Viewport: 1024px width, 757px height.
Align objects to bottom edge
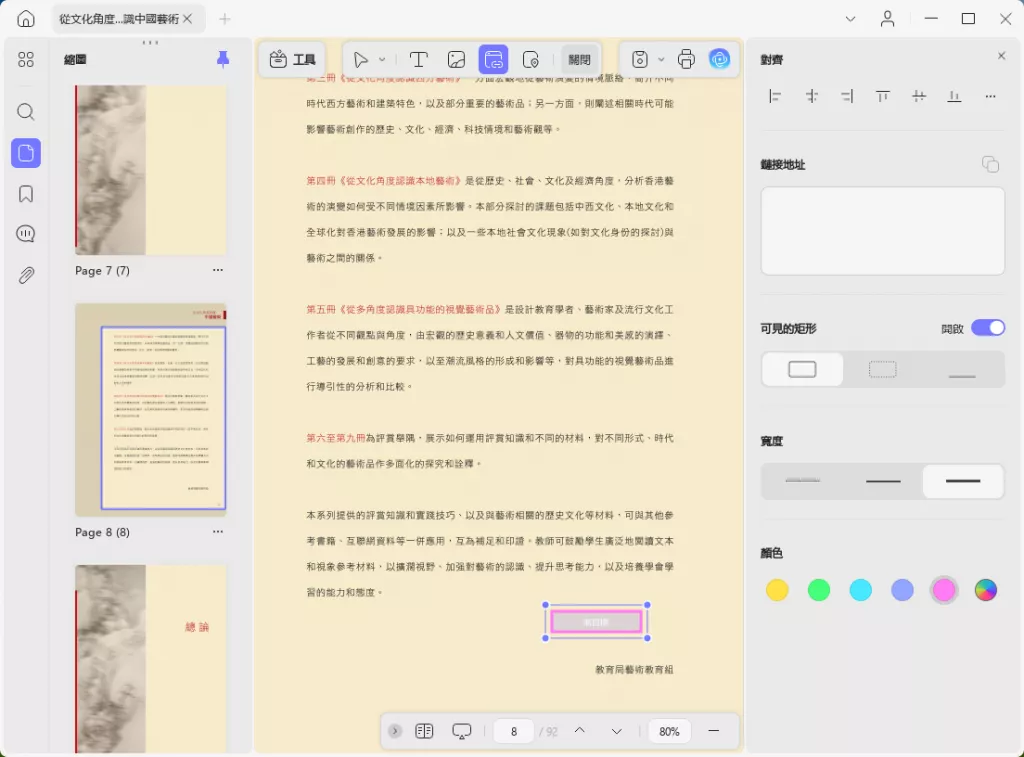(954, 97)
